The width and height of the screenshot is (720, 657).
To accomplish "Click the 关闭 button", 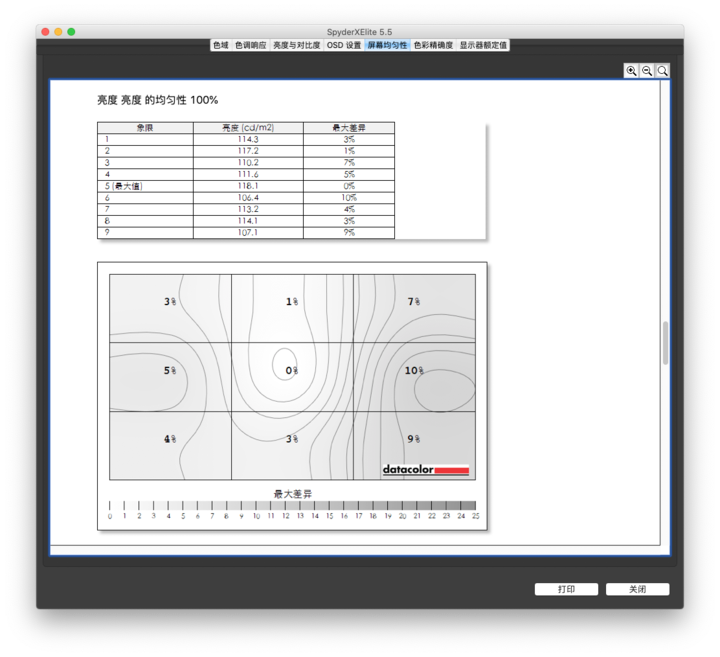I will point(637,589).
